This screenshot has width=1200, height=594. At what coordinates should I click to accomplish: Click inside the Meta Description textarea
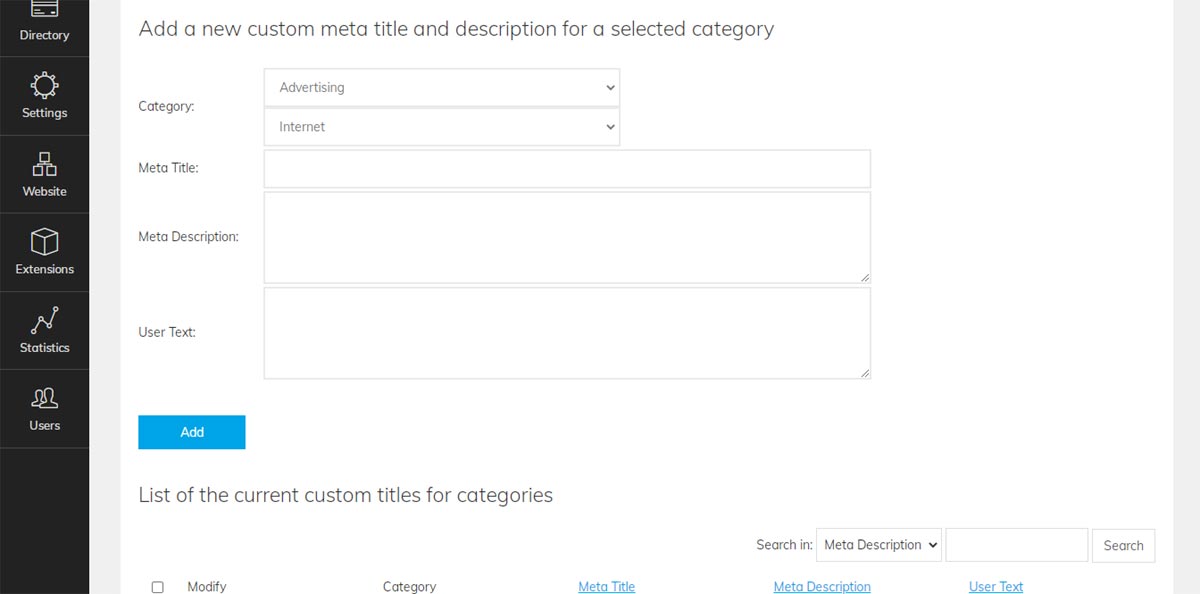567,237
